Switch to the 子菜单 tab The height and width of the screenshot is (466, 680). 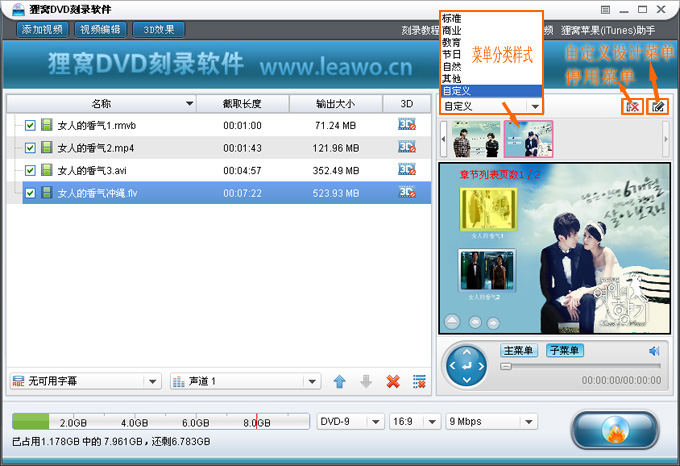(x=565, y=351)
